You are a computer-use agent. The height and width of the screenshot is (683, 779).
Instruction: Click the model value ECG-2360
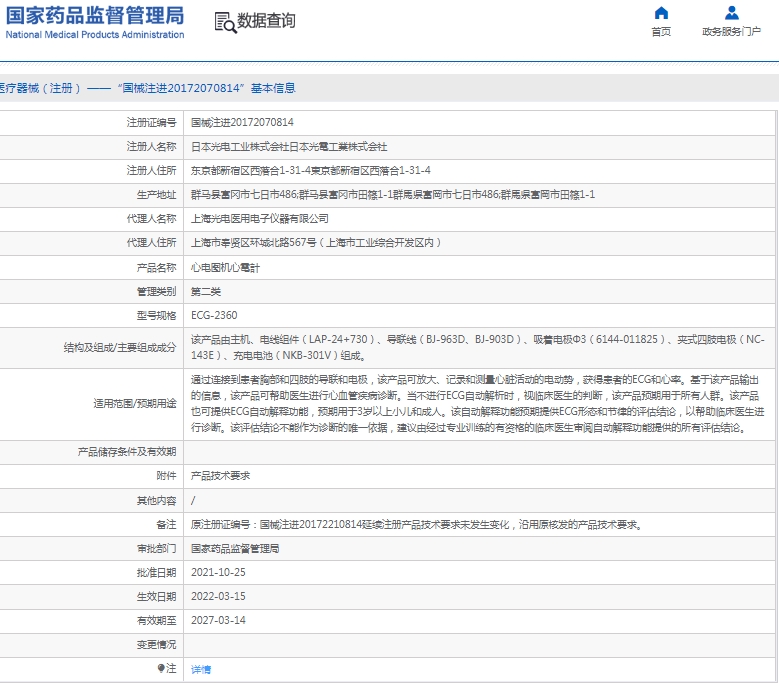point(214,315)
